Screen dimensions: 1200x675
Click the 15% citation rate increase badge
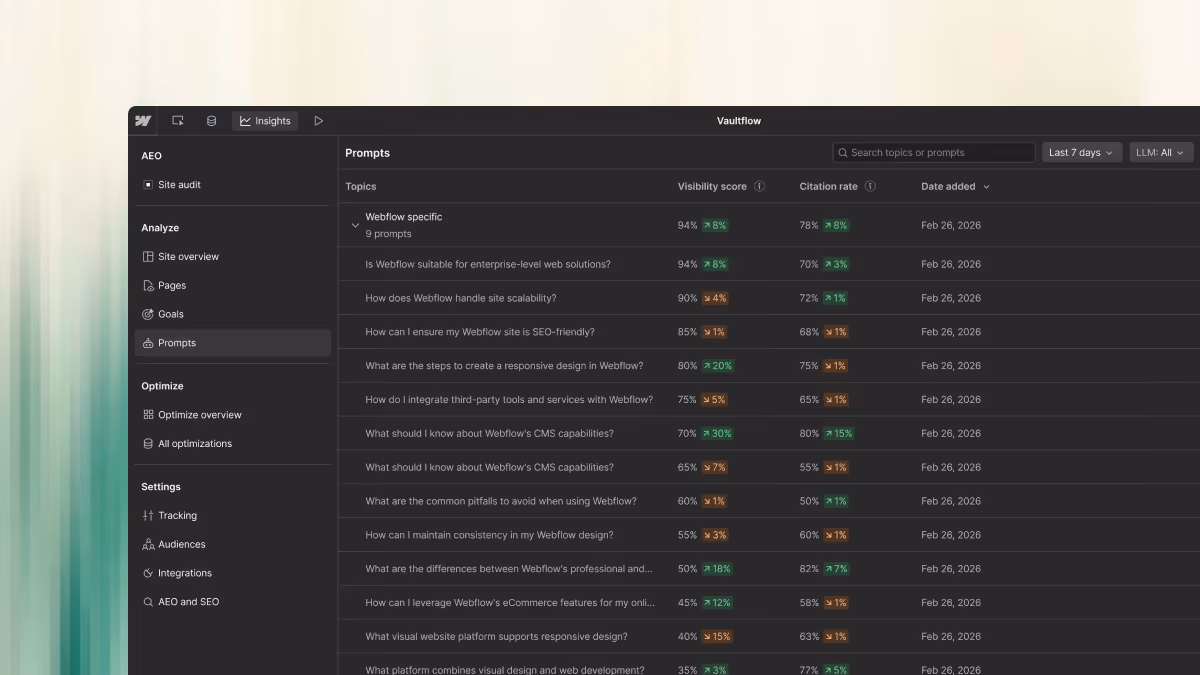(x=839, y=434)
